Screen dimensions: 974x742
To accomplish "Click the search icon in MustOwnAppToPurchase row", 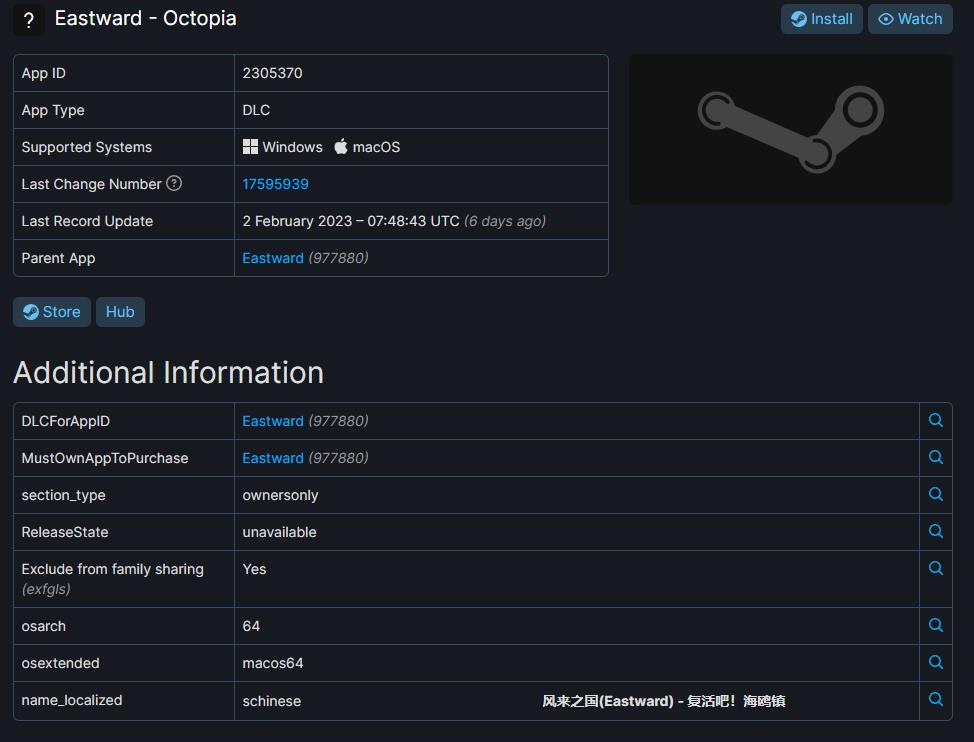I will point(936,458).
